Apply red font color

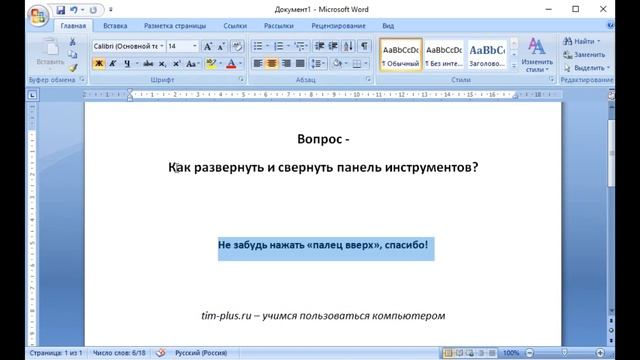coord(231,63)
